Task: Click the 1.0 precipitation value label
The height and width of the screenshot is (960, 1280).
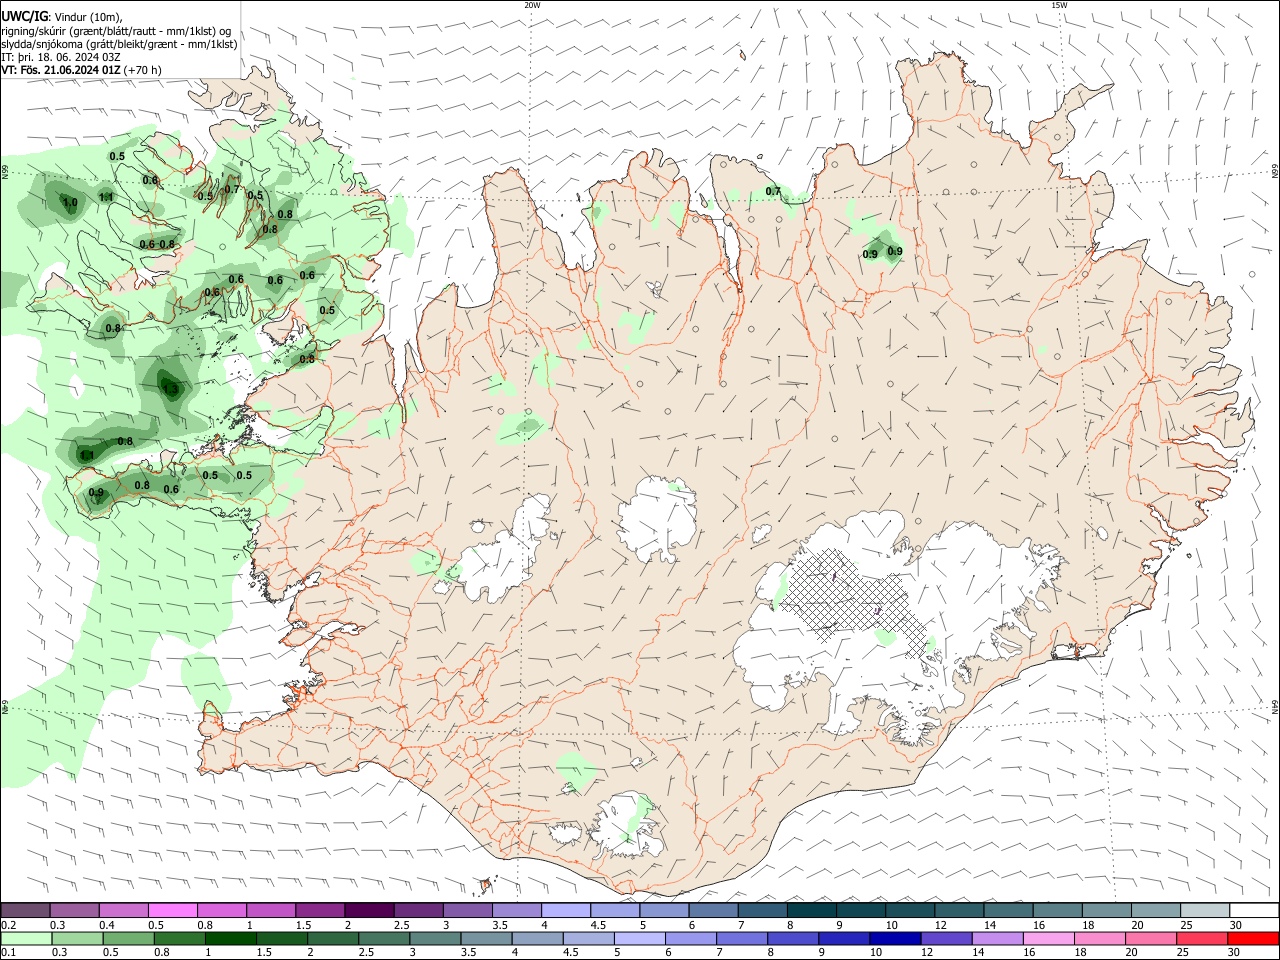Action: tap(70, 203)
